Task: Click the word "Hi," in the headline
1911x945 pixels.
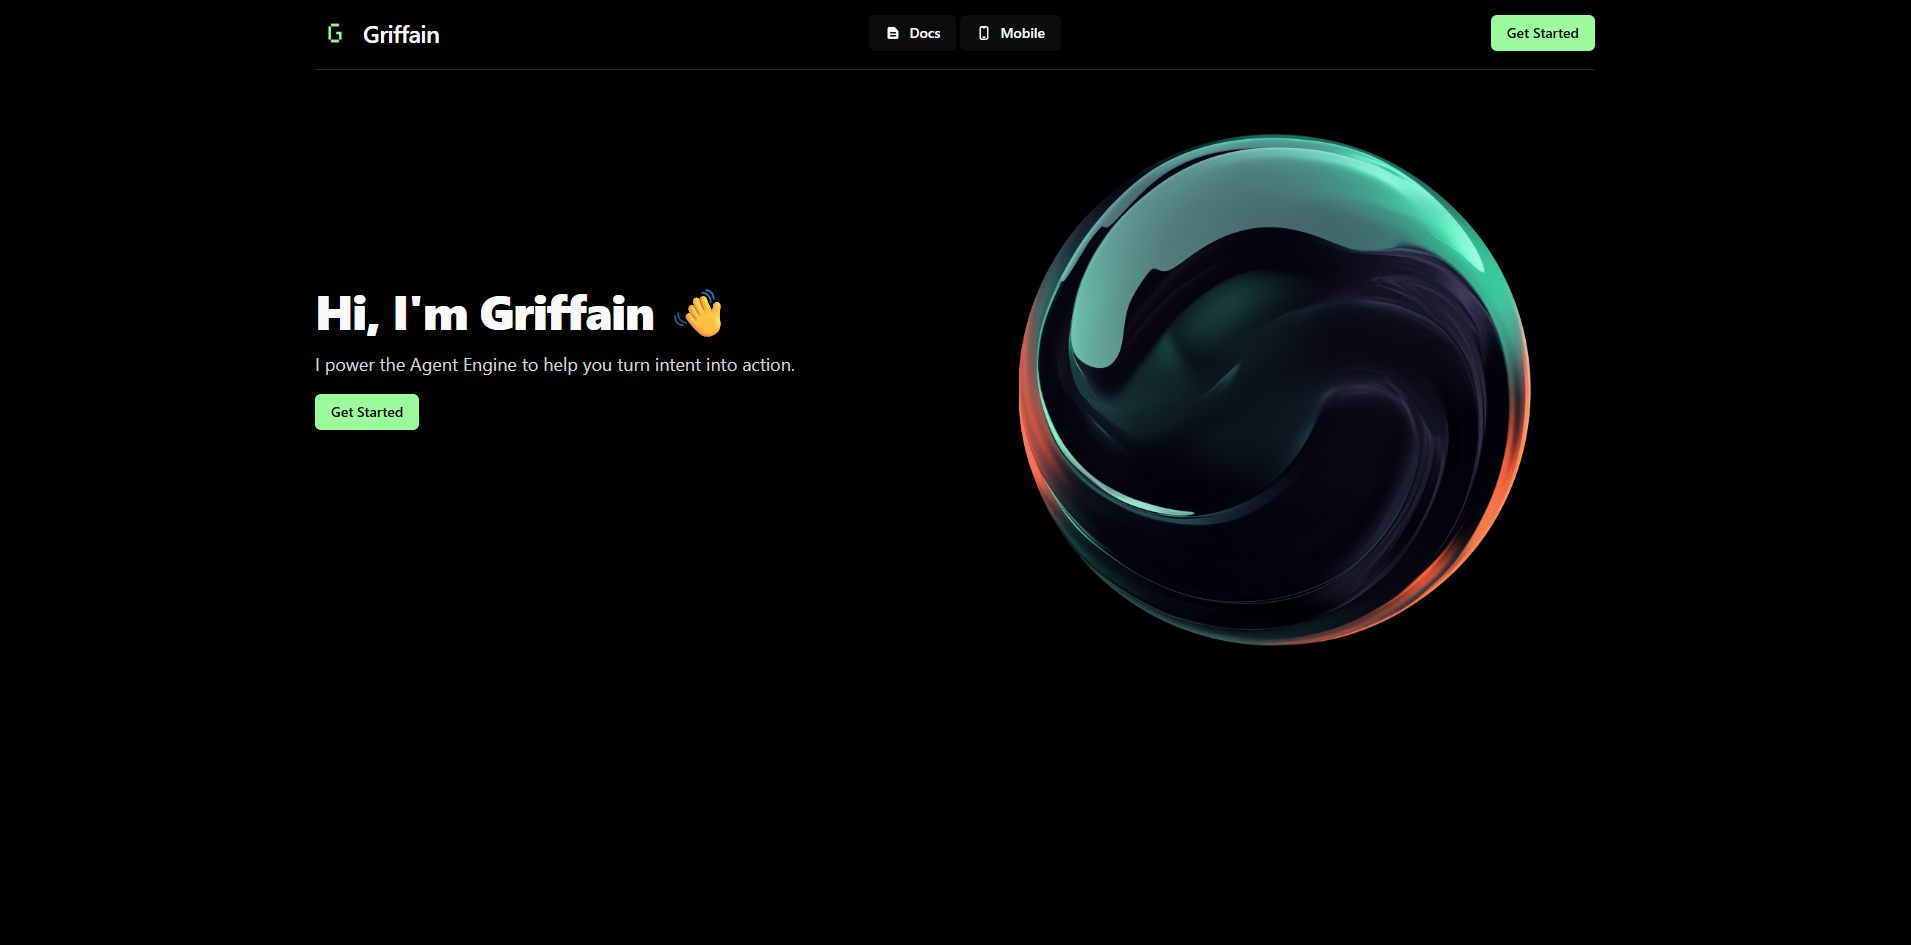Action: (347, 314)
